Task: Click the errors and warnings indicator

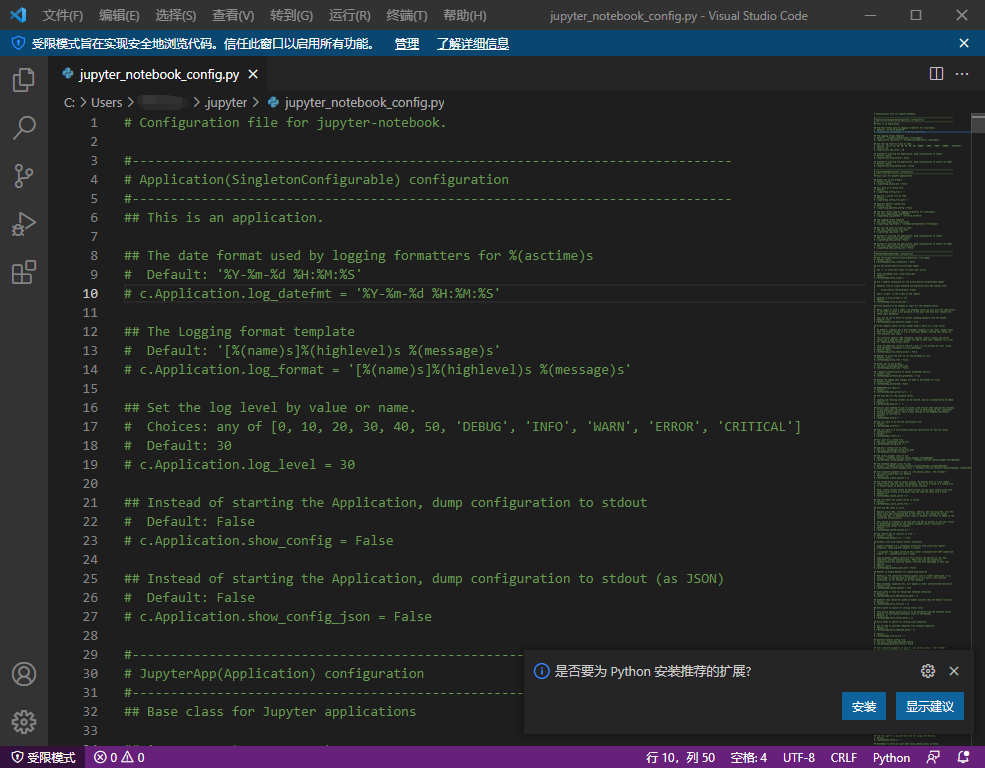Action: point(119,757)
